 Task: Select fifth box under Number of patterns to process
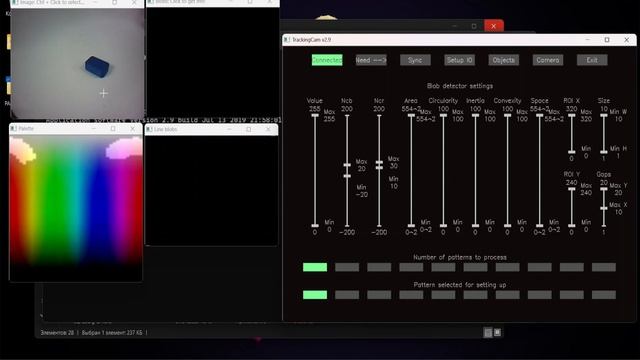[443, 267]
